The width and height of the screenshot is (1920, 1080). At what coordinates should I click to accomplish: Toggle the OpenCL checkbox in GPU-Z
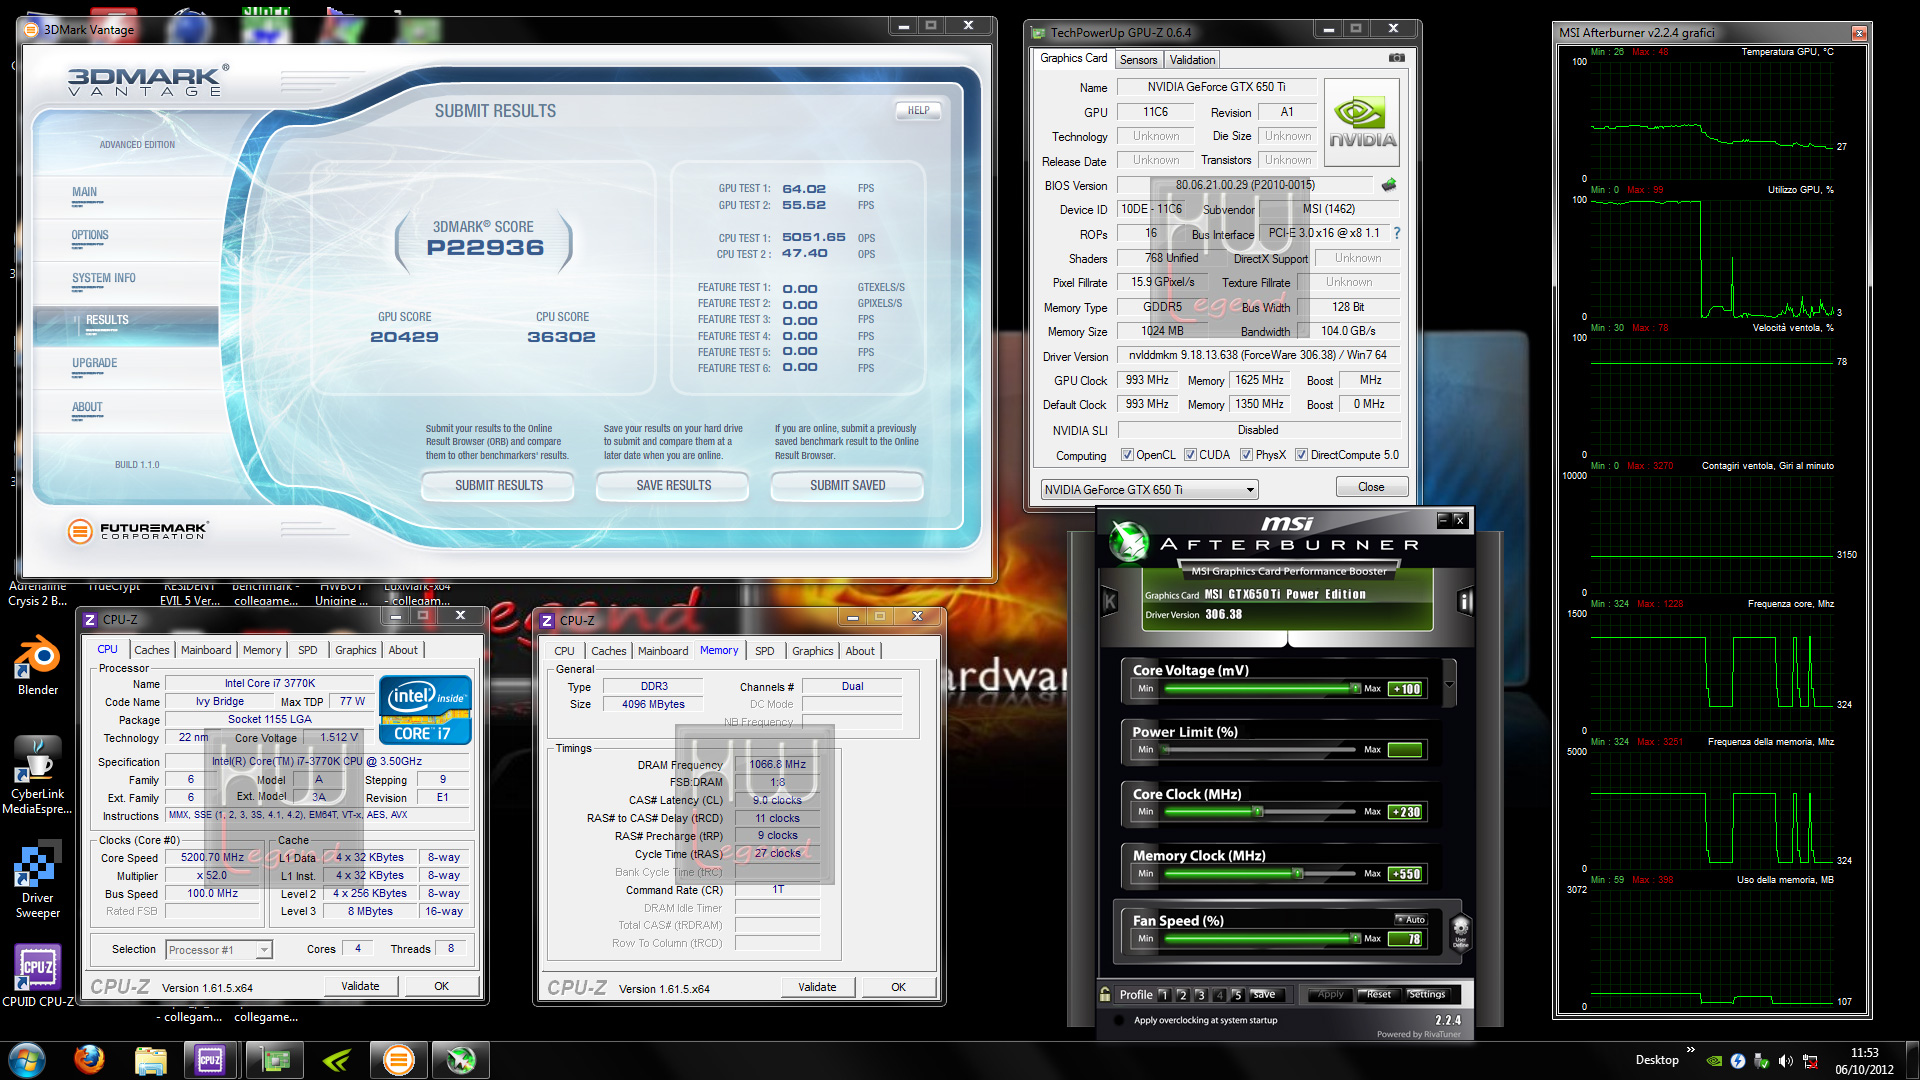tap(1127, 455)
